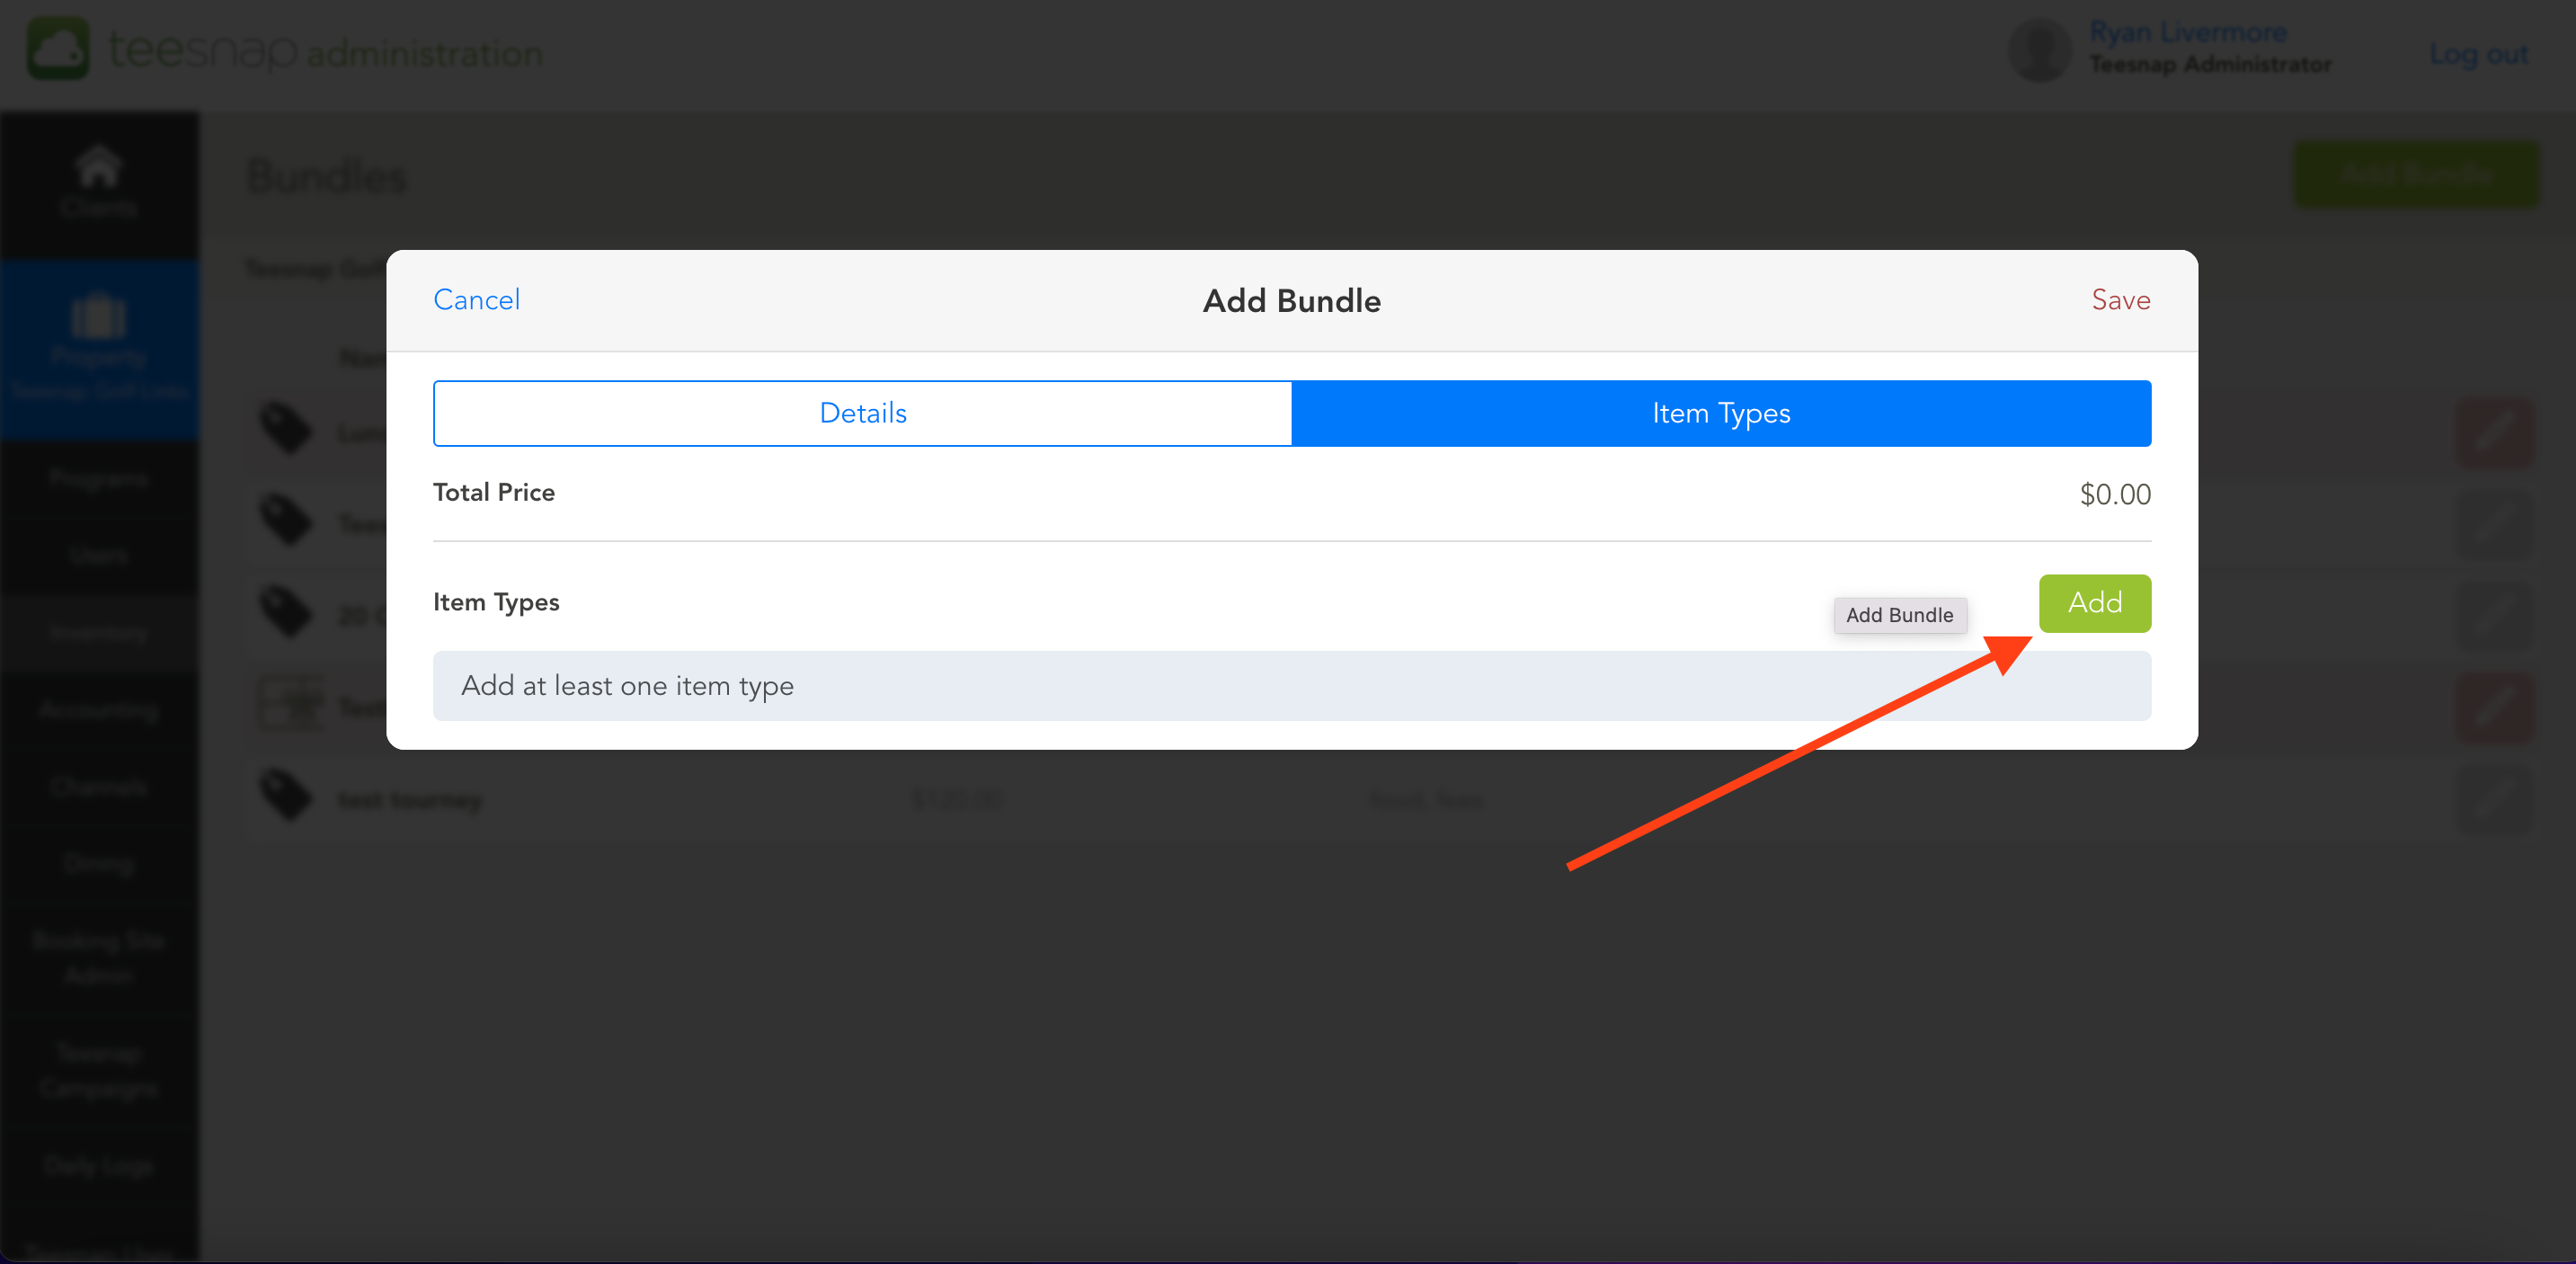Click the Log out link
The height and width of the screenshot is (1264, 2576).
click(2478, 54)
